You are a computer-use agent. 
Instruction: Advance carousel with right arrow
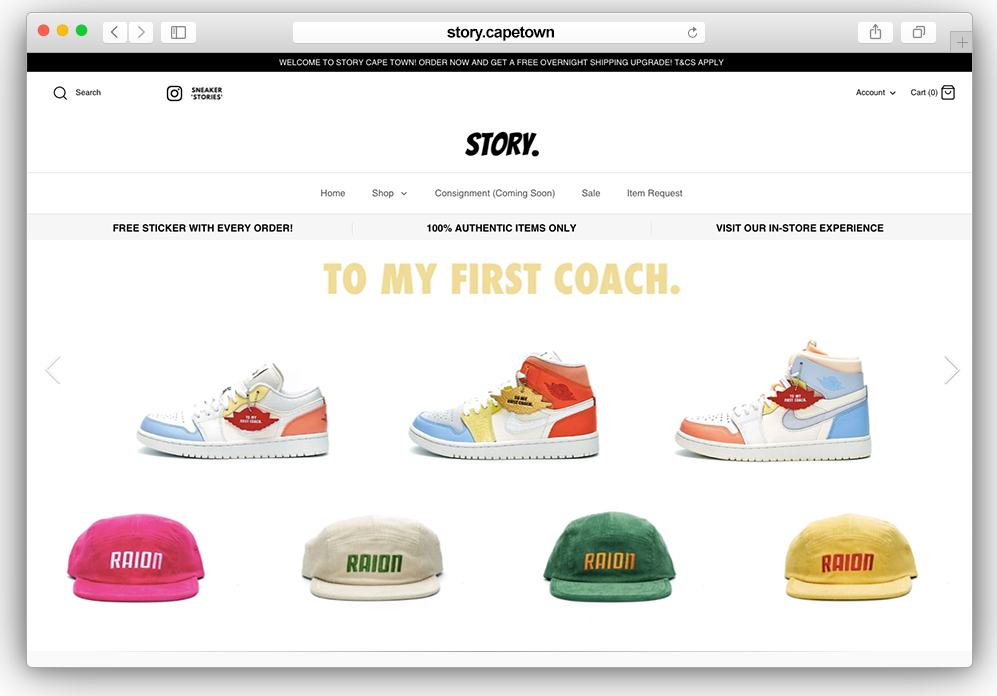coord(951,370)
